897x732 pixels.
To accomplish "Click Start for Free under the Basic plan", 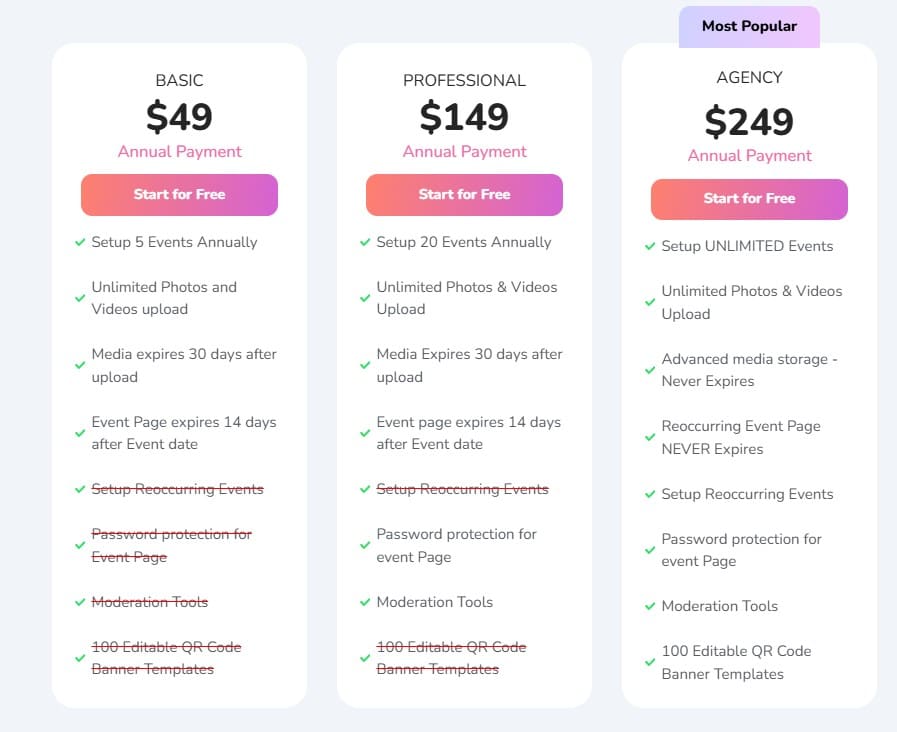I will [179, 195].
